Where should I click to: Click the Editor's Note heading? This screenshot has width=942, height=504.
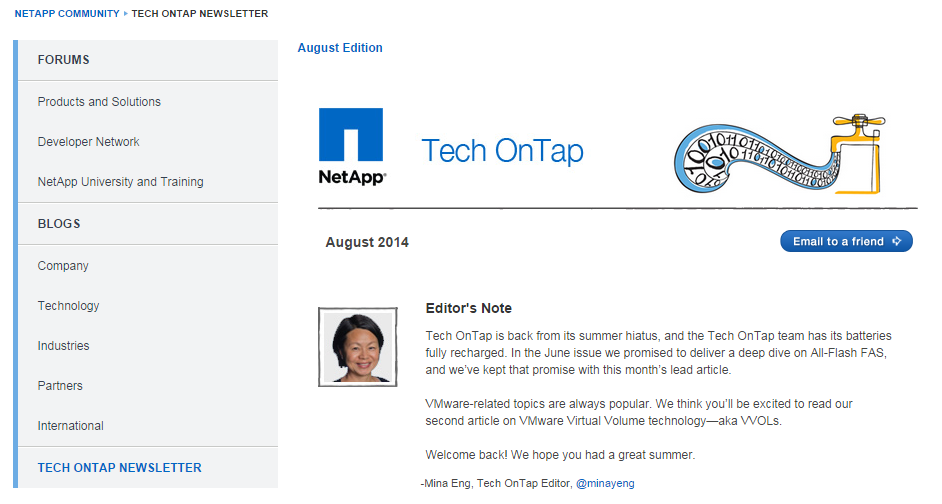[469, 308]
